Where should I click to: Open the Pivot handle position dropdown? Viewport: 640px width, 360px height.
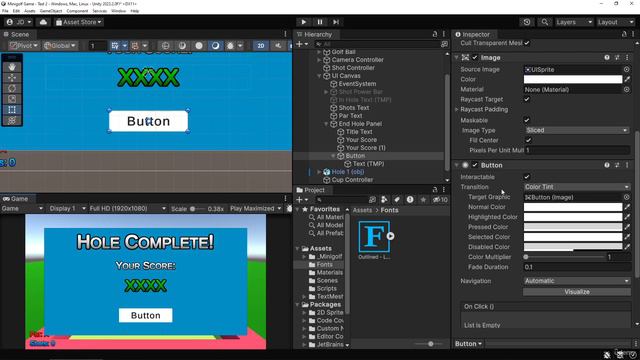[24, 46]
